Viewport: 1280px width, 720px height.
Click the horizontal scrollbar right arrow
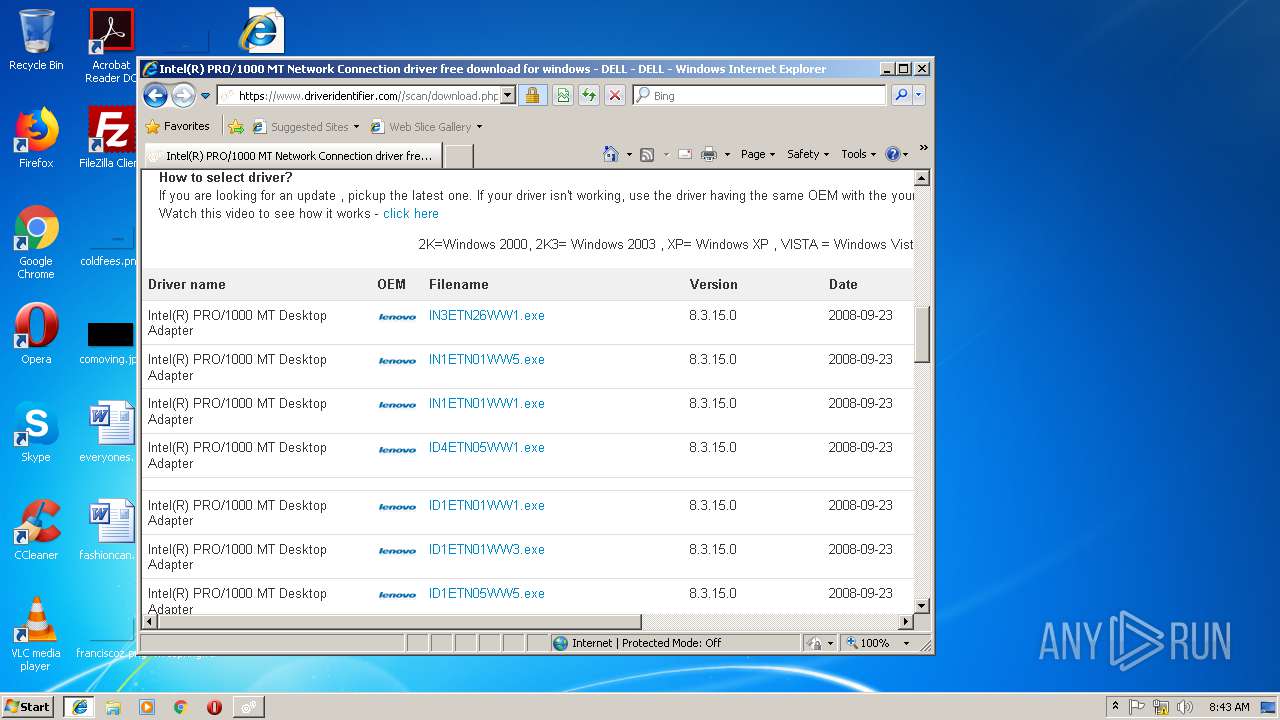click(906, 621)
